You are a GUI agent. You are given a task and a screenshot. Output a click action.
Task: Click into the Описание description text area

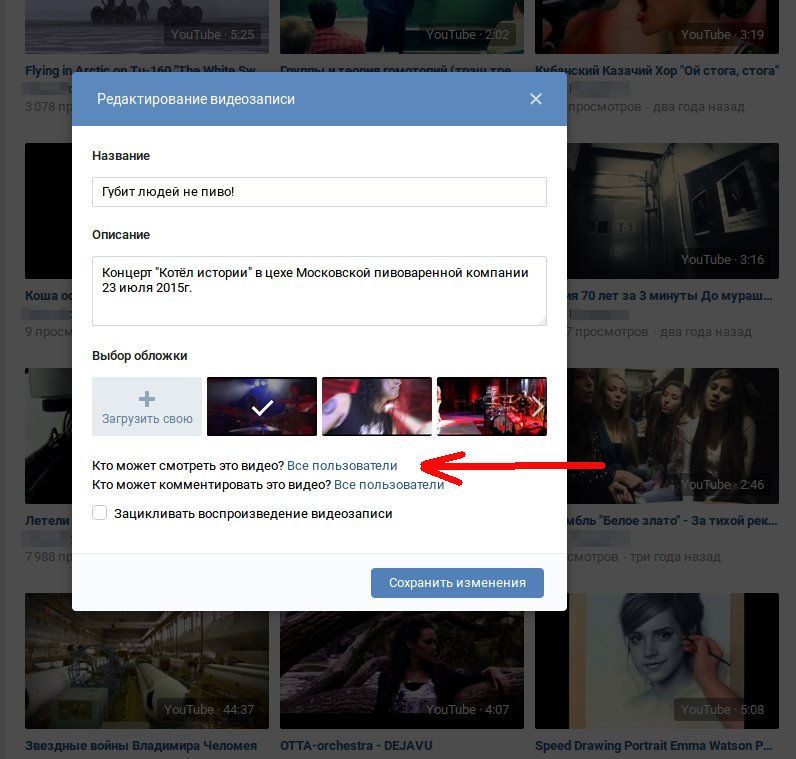coord(319,289)
